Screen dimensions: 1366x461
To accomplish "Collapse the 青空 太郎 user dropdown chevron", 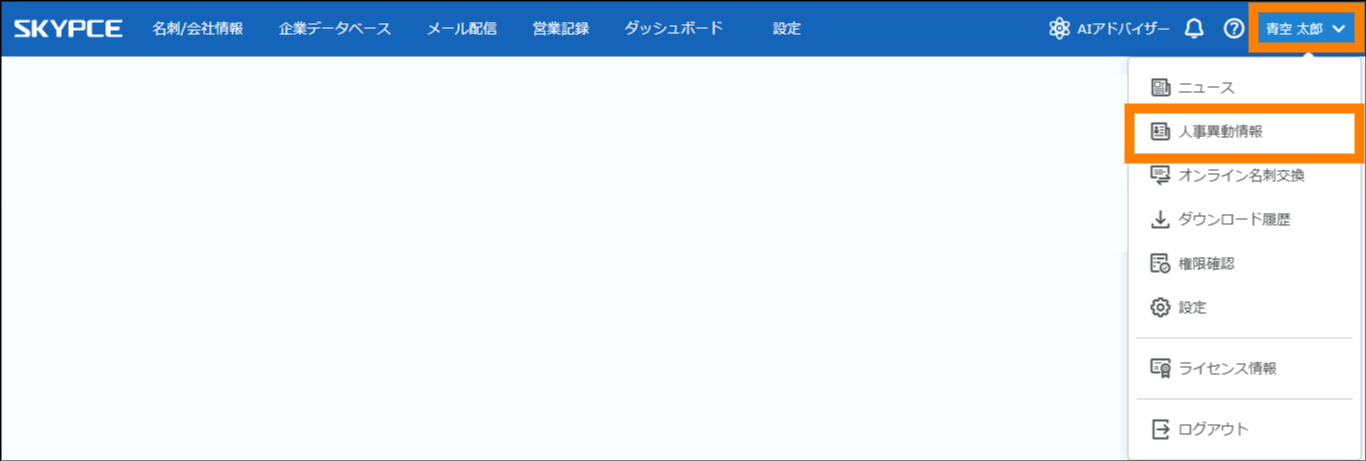I will (x=1339, y=29).
